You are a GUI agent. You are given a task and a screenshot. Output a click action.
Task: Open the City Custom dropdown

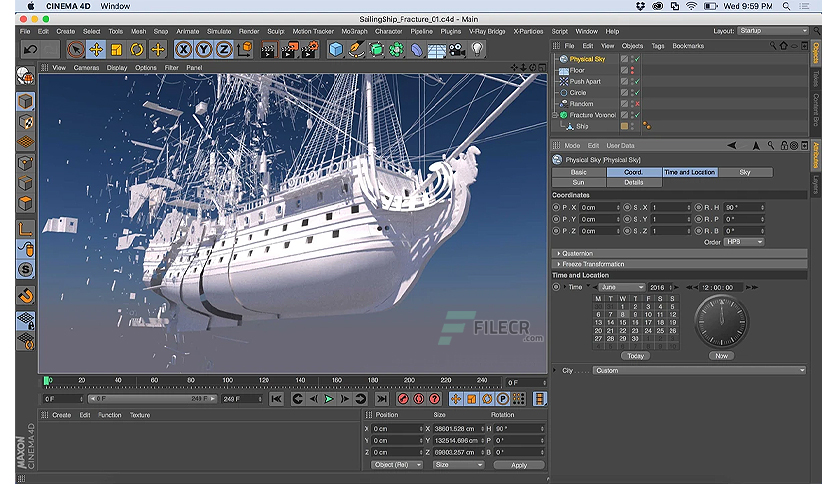pos(700,370)
